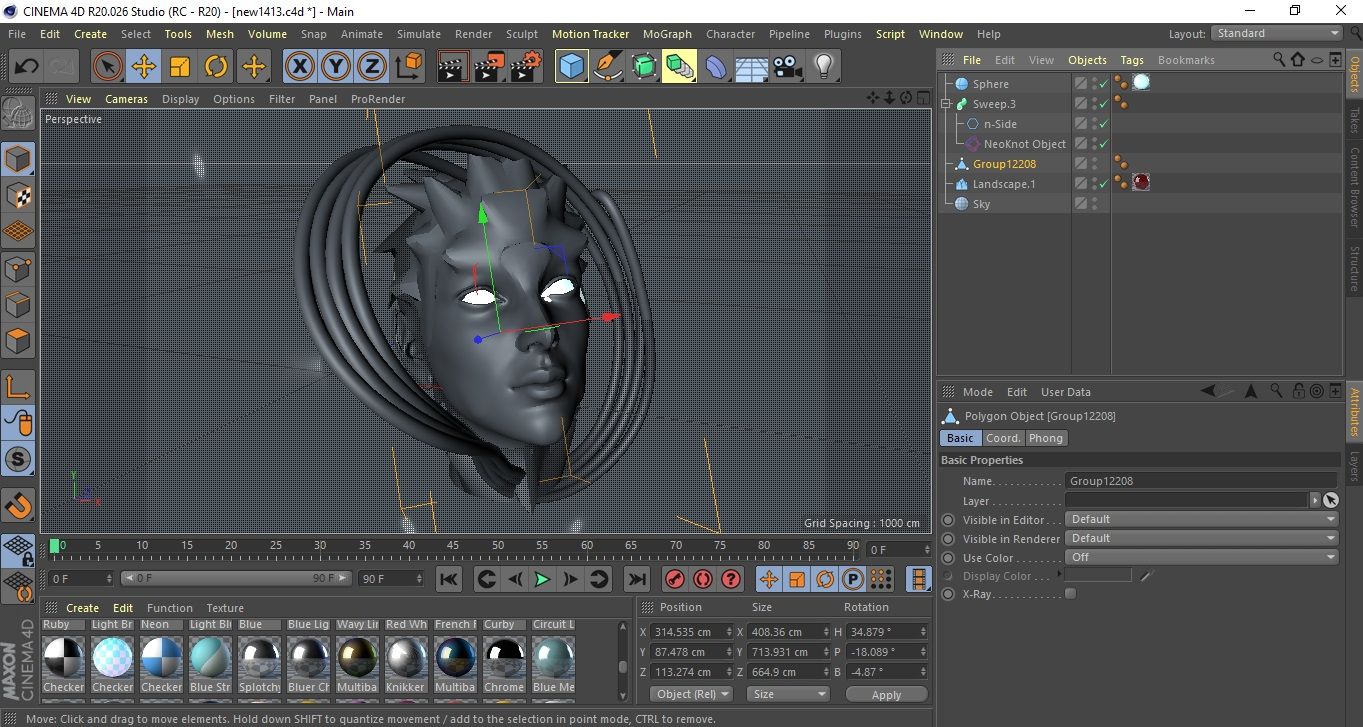The height and width of the screenshot is (727, 1363).
Task: Toggle the Sphere object enabled checkmark
Action: point(1104,84)
